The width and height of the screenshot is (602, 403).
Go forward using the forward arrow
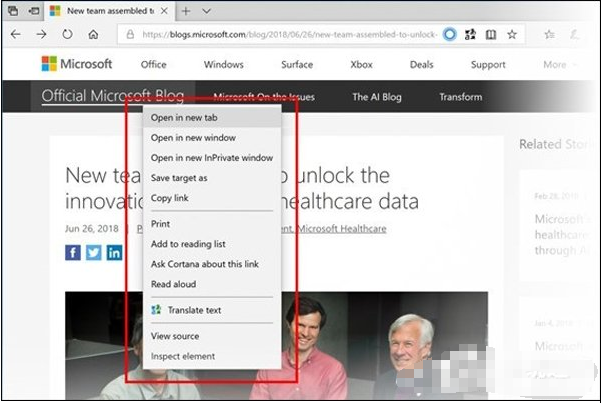tap(41, 35)
